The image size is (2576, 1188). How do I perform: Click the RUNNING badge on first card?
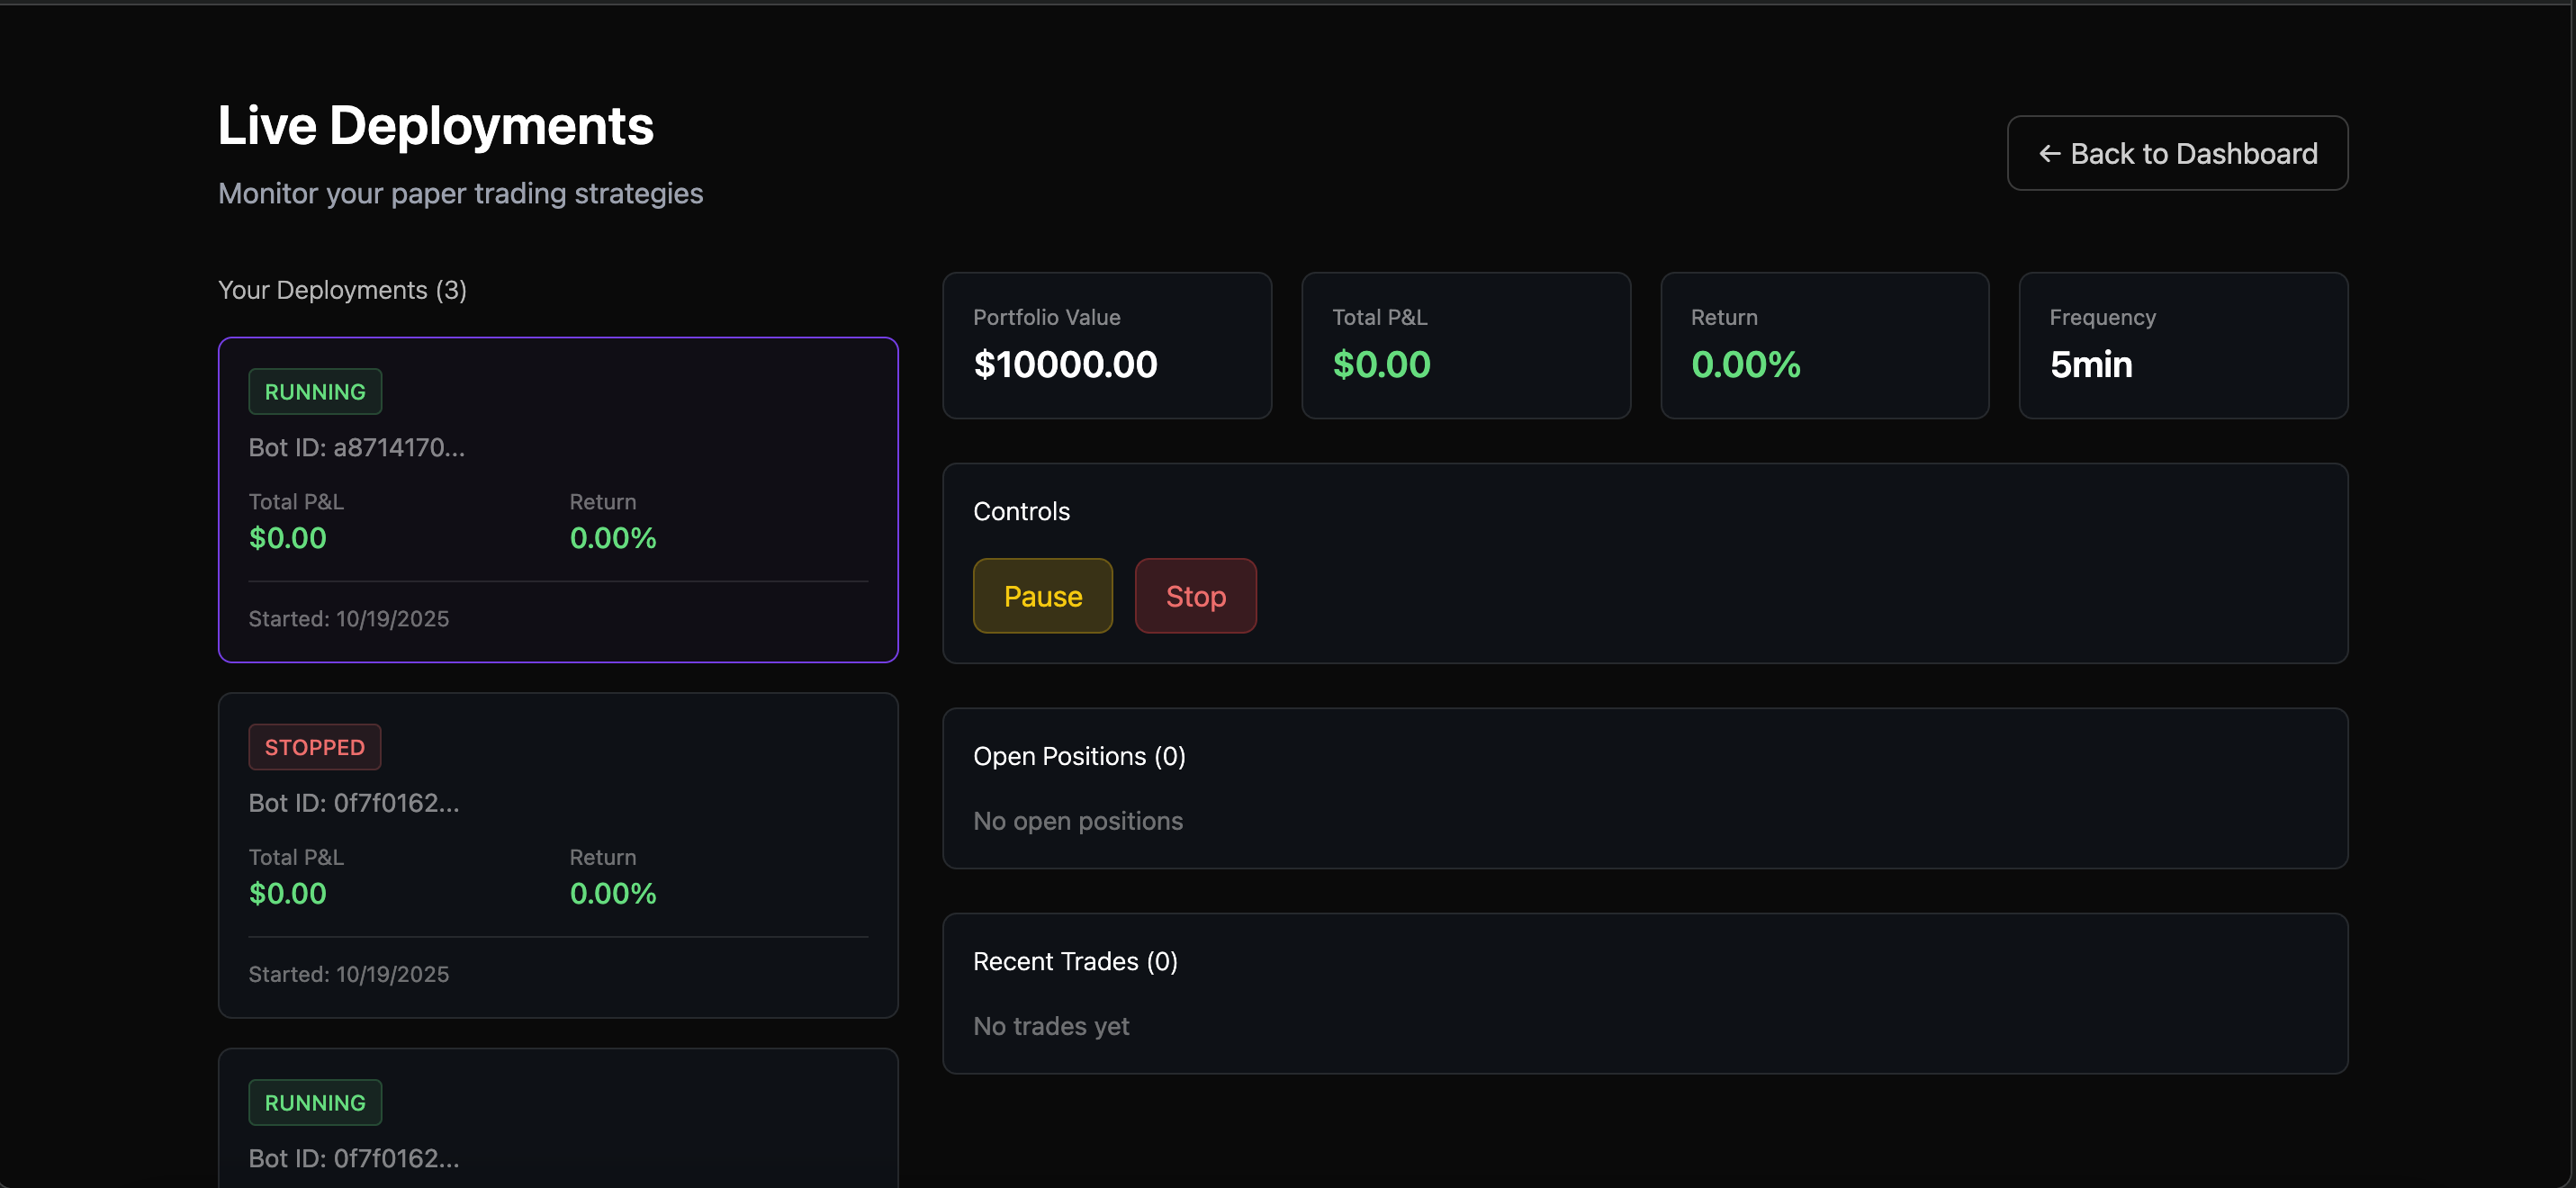pos(315,392)
